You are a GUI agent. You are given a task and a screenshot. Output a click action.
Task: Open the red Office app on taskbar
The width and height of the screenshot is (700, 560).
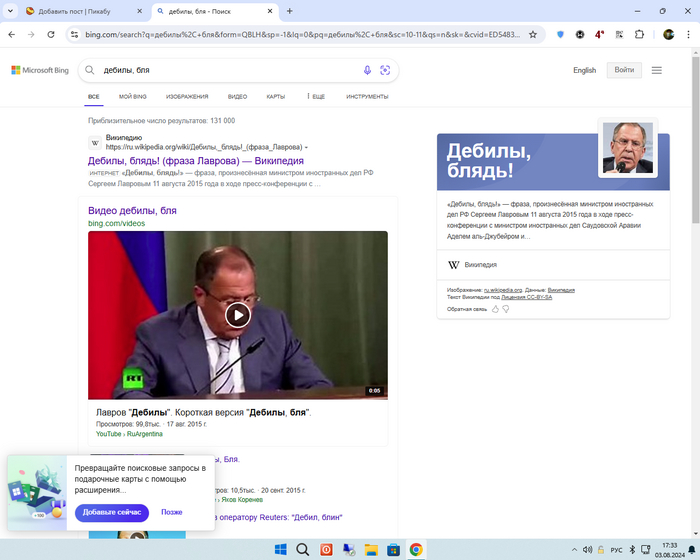click(326, 550)
